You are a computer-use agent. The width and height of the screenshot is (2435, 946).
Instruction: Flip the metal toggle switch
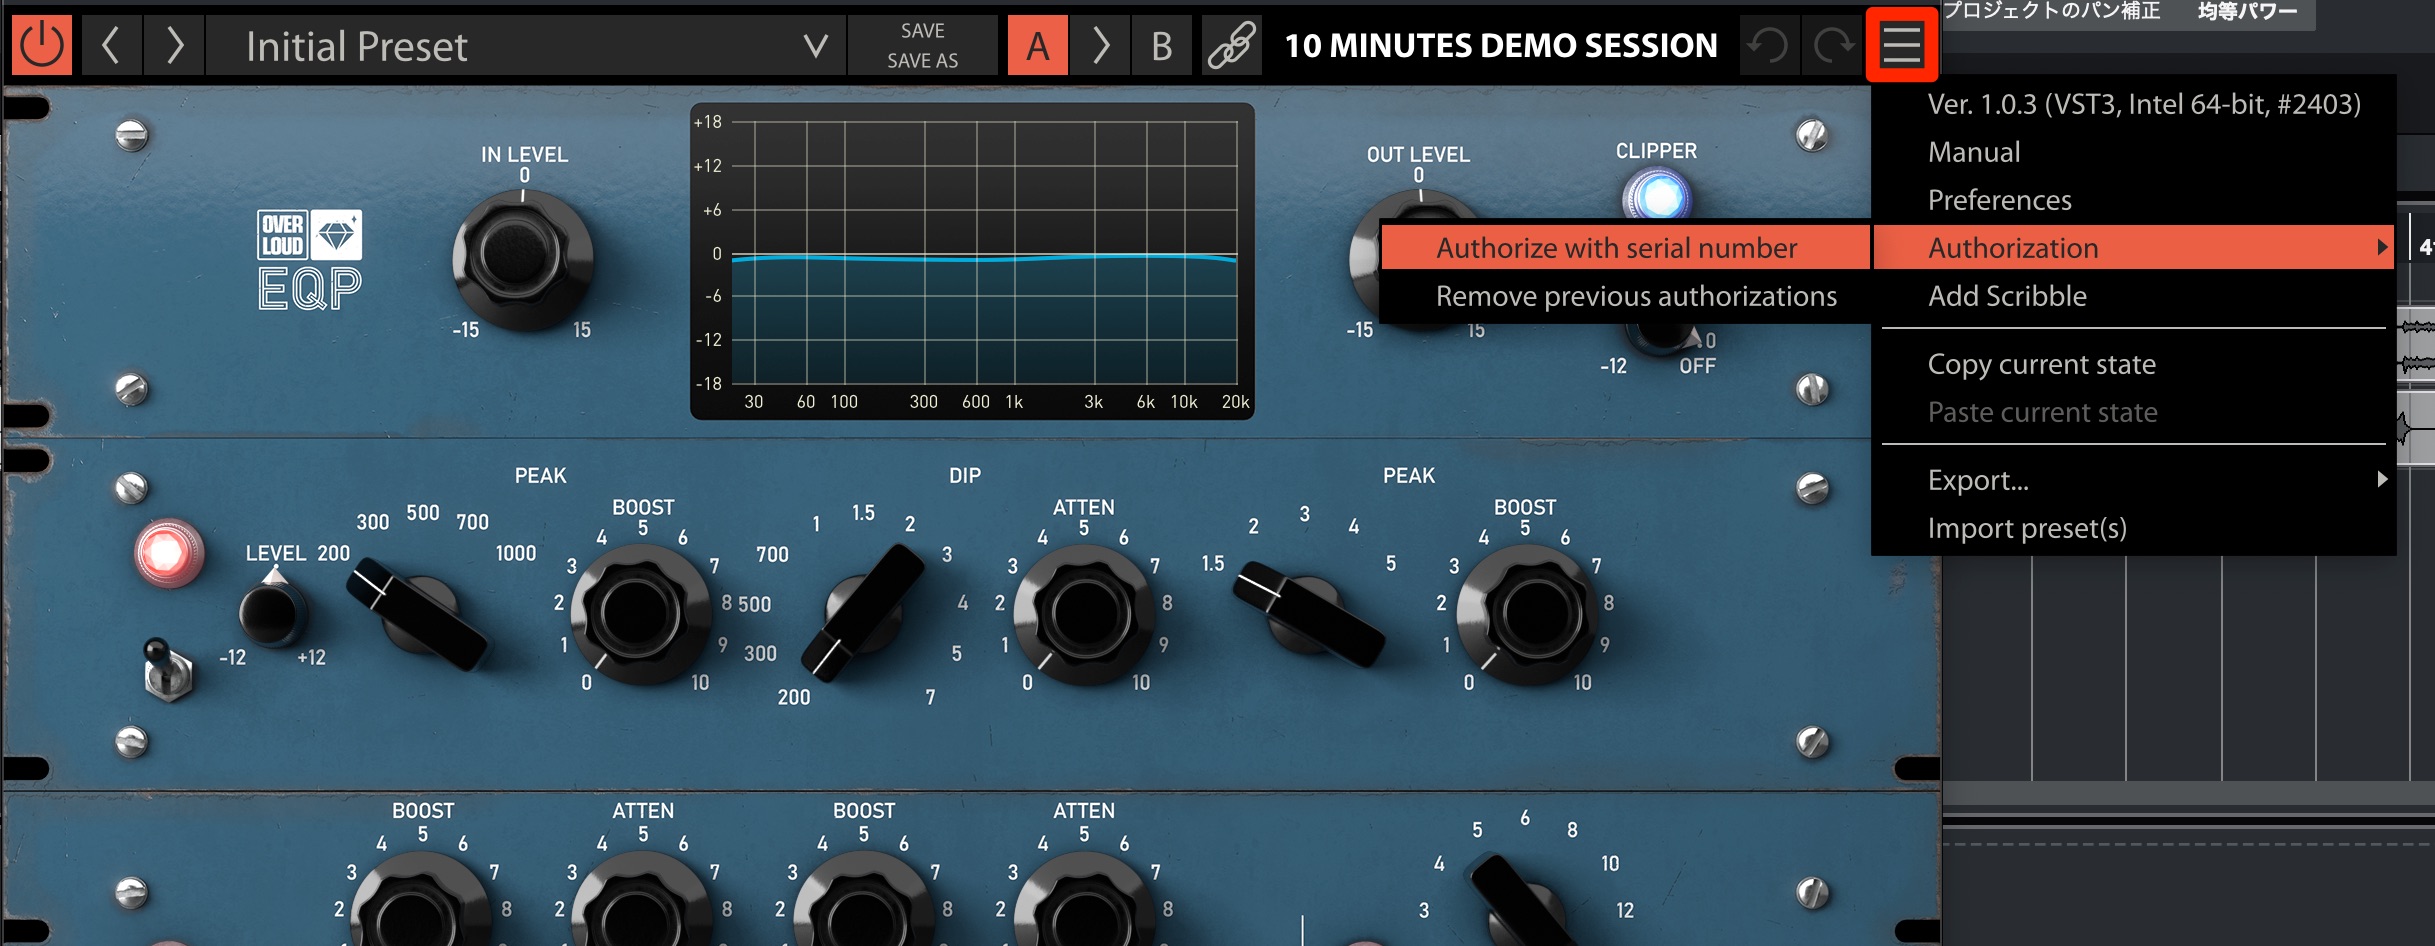(166, 669)
